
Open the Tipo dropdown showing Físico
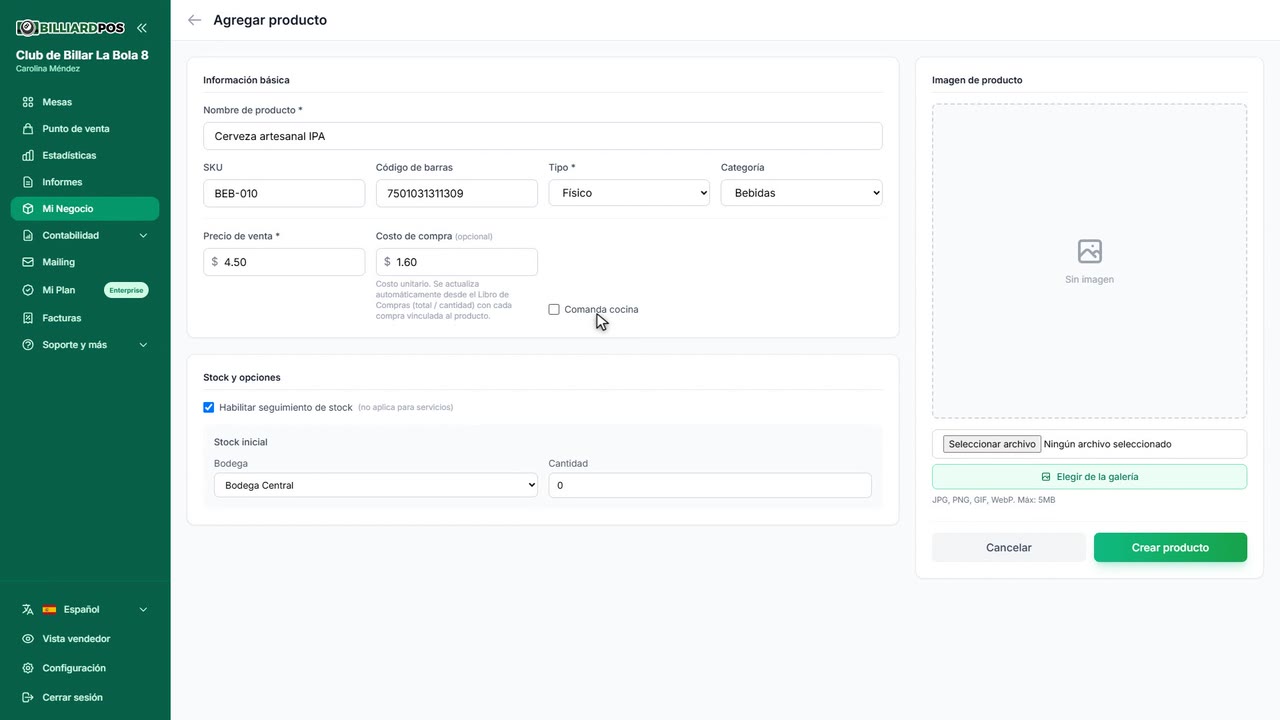pyautogui.click(x=629, y=193)
